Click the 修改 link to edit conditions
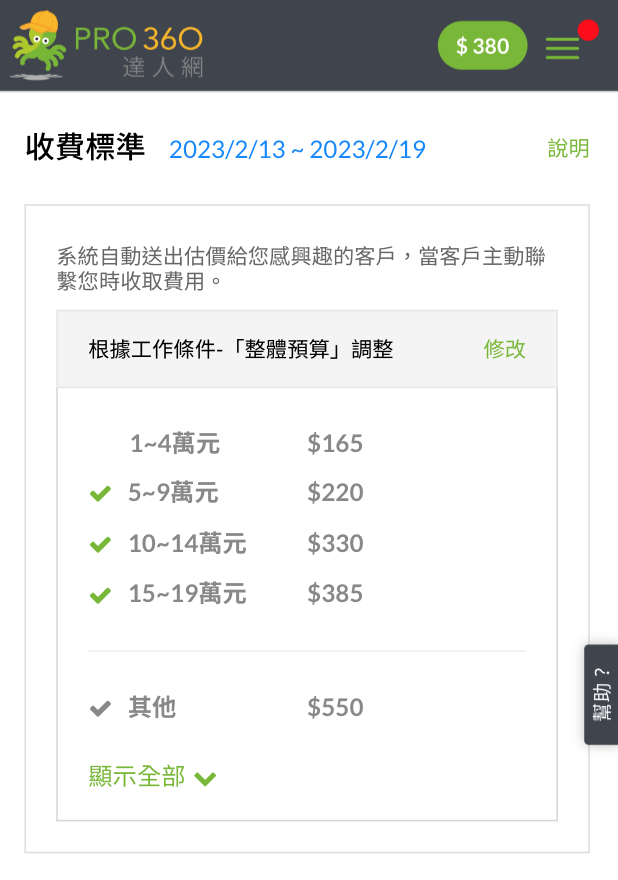Screen dimensions: 618x880 click(x=504, y=349)
